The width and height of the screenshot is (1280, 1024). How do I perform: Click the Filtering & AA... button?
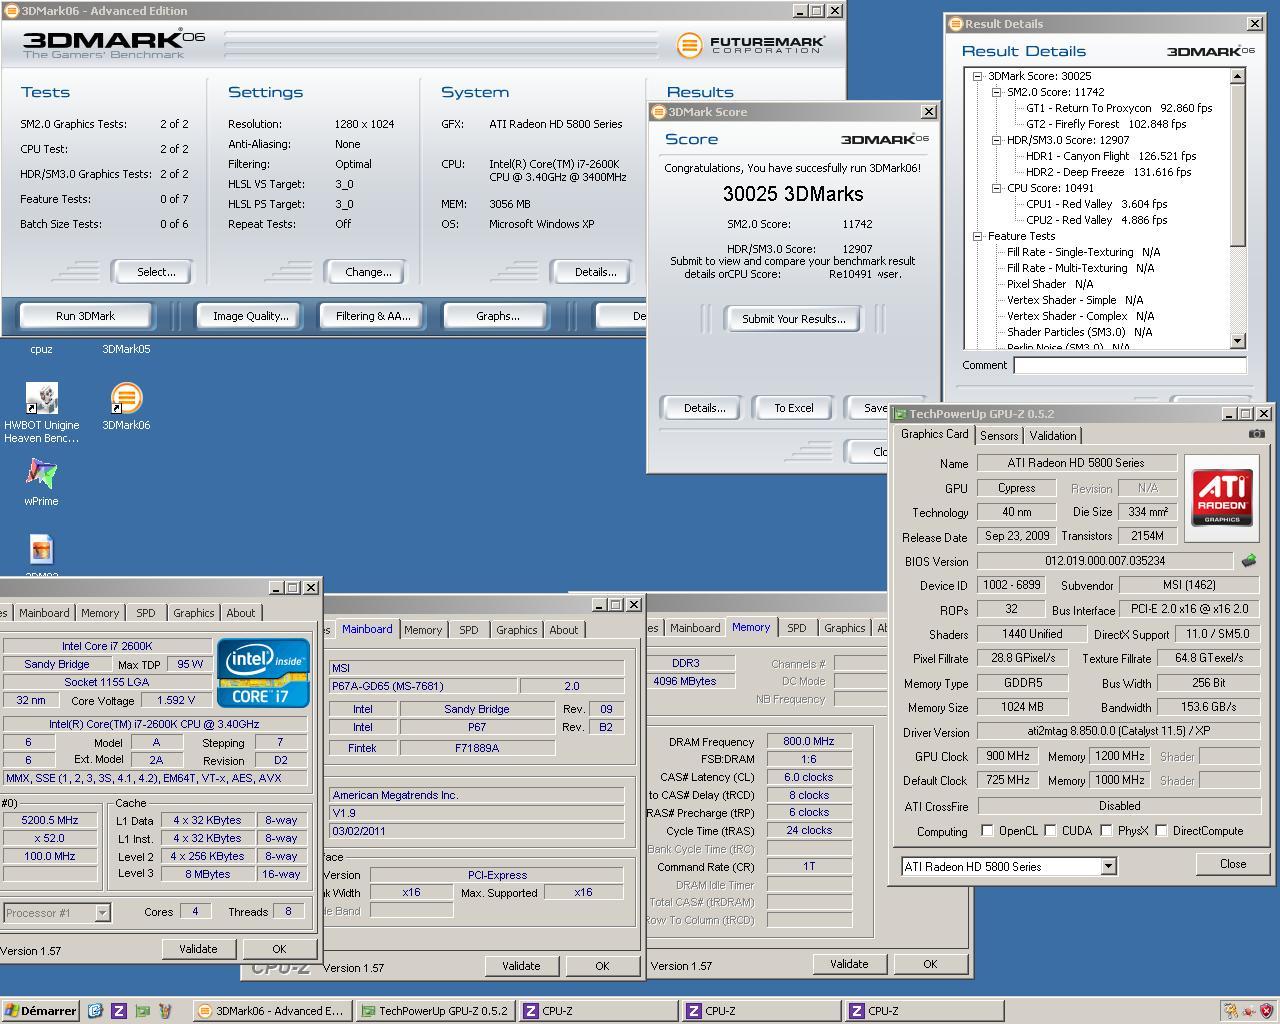(x=373, y=316)
